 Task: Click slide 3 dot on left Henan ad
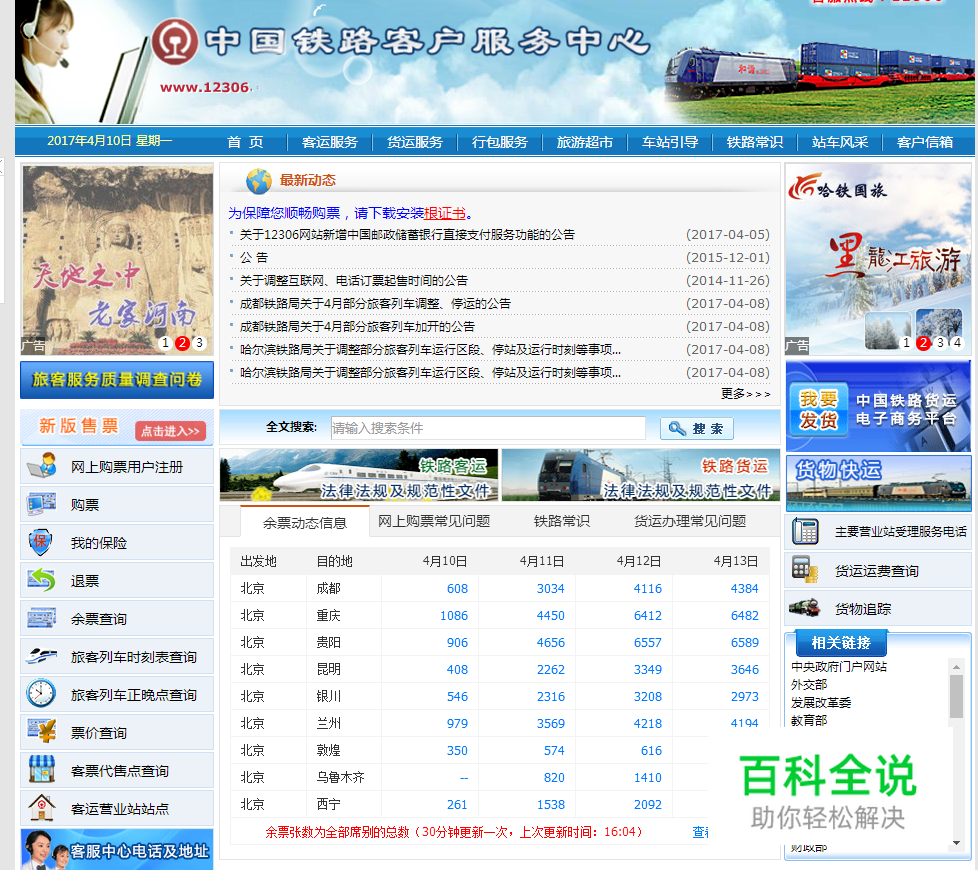coord(199,342)
